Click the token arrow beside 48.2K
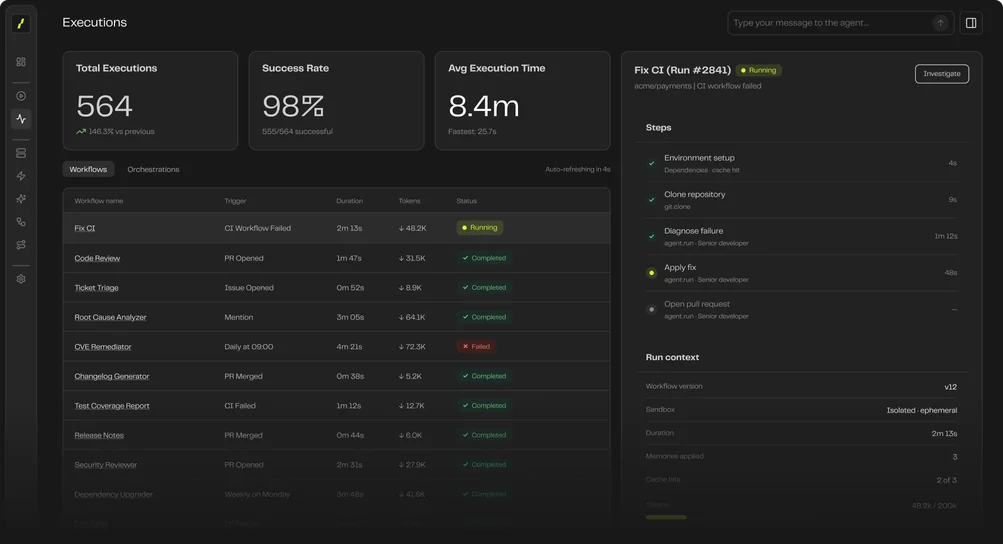 [x=401, y=228]
